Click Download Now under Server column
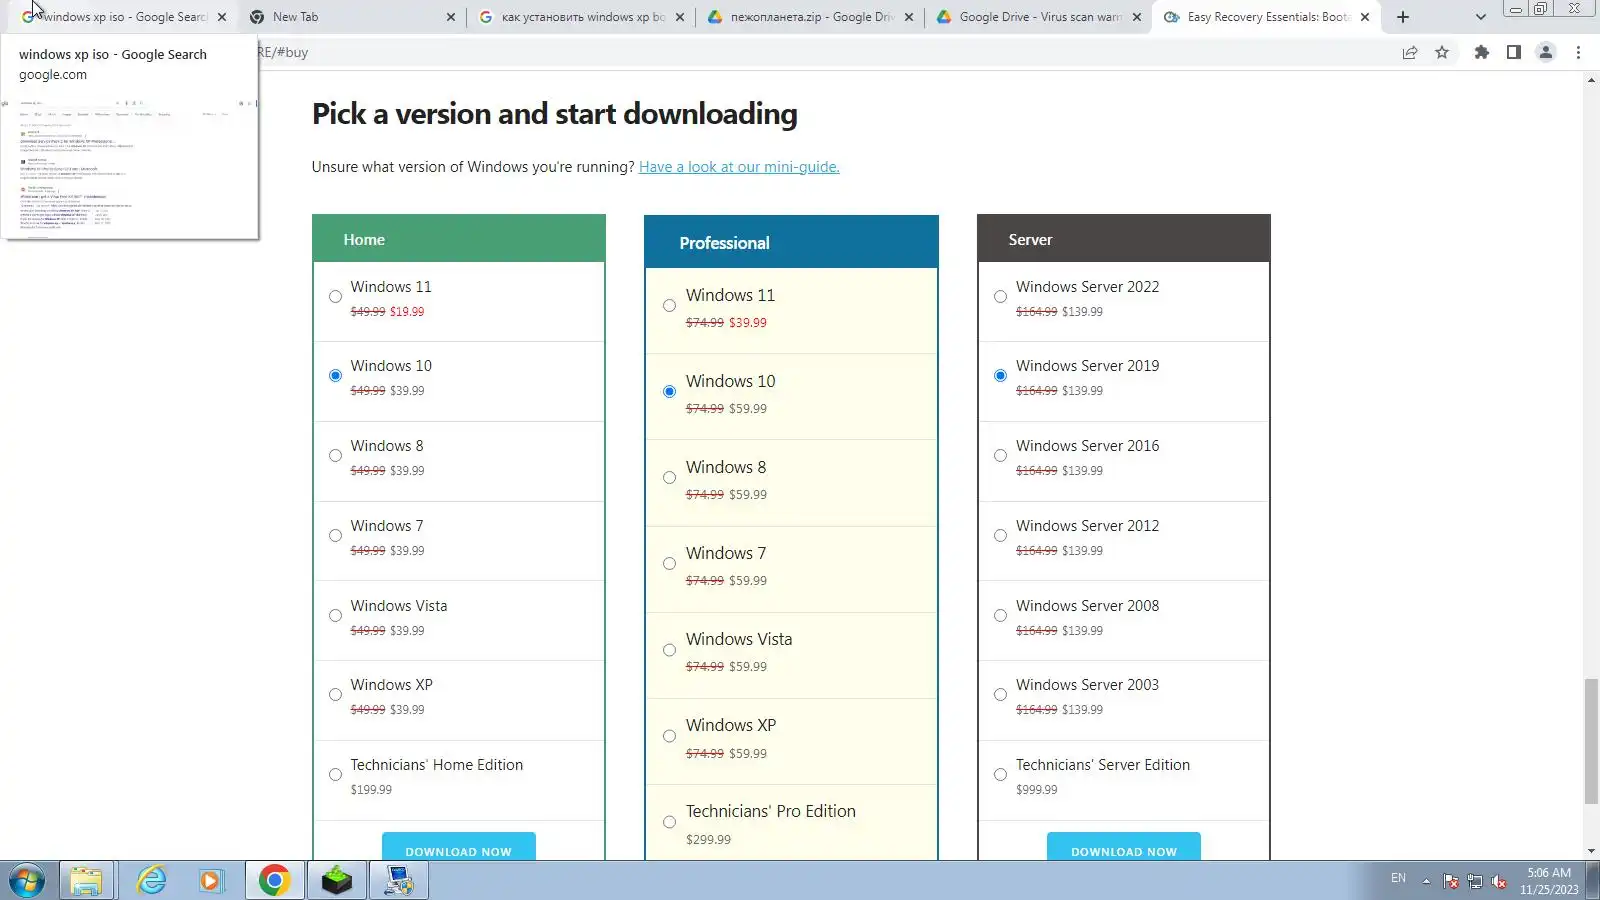1600x900 pixels. (1124, 847)
